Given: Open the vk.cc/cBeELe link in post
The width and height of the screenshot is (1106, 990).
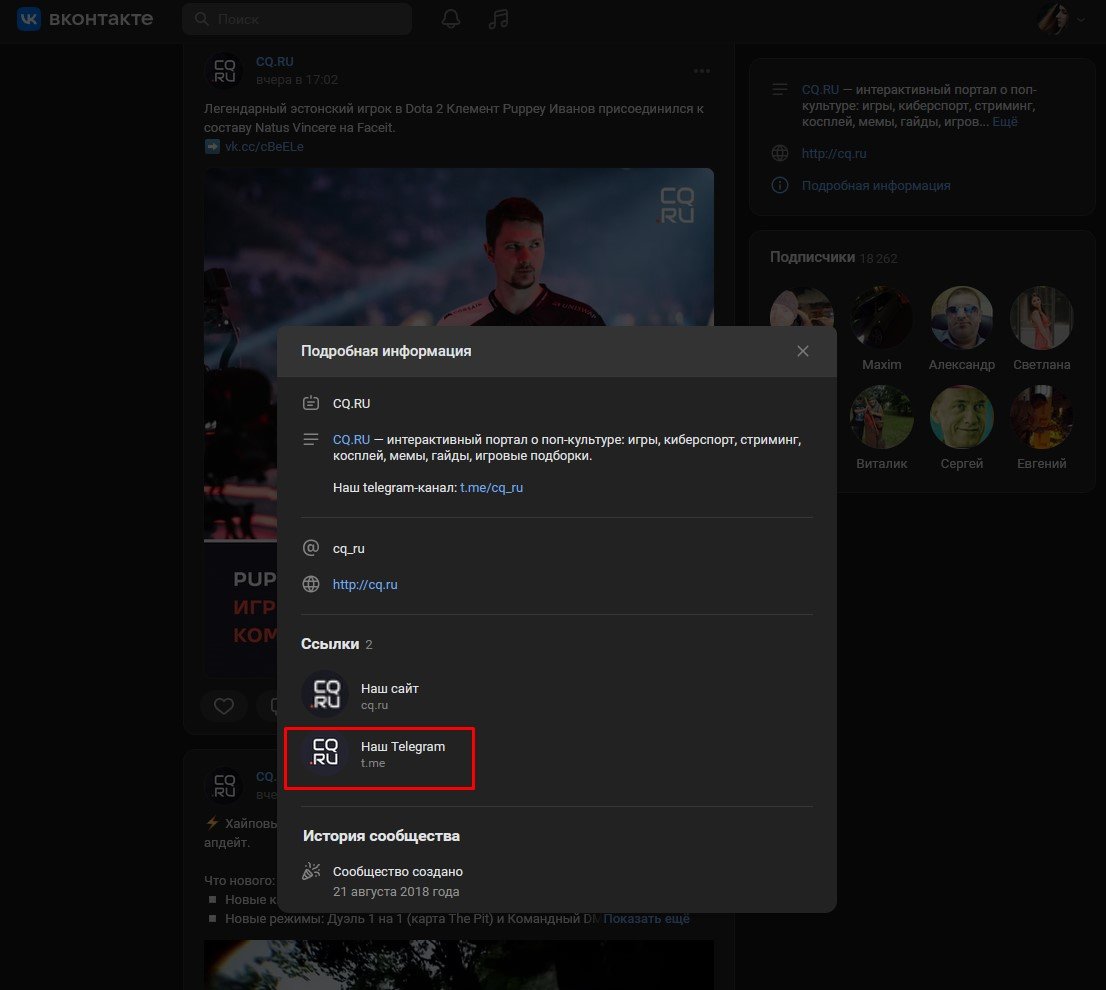Looking at the screenshot, I should coord(264,147).
